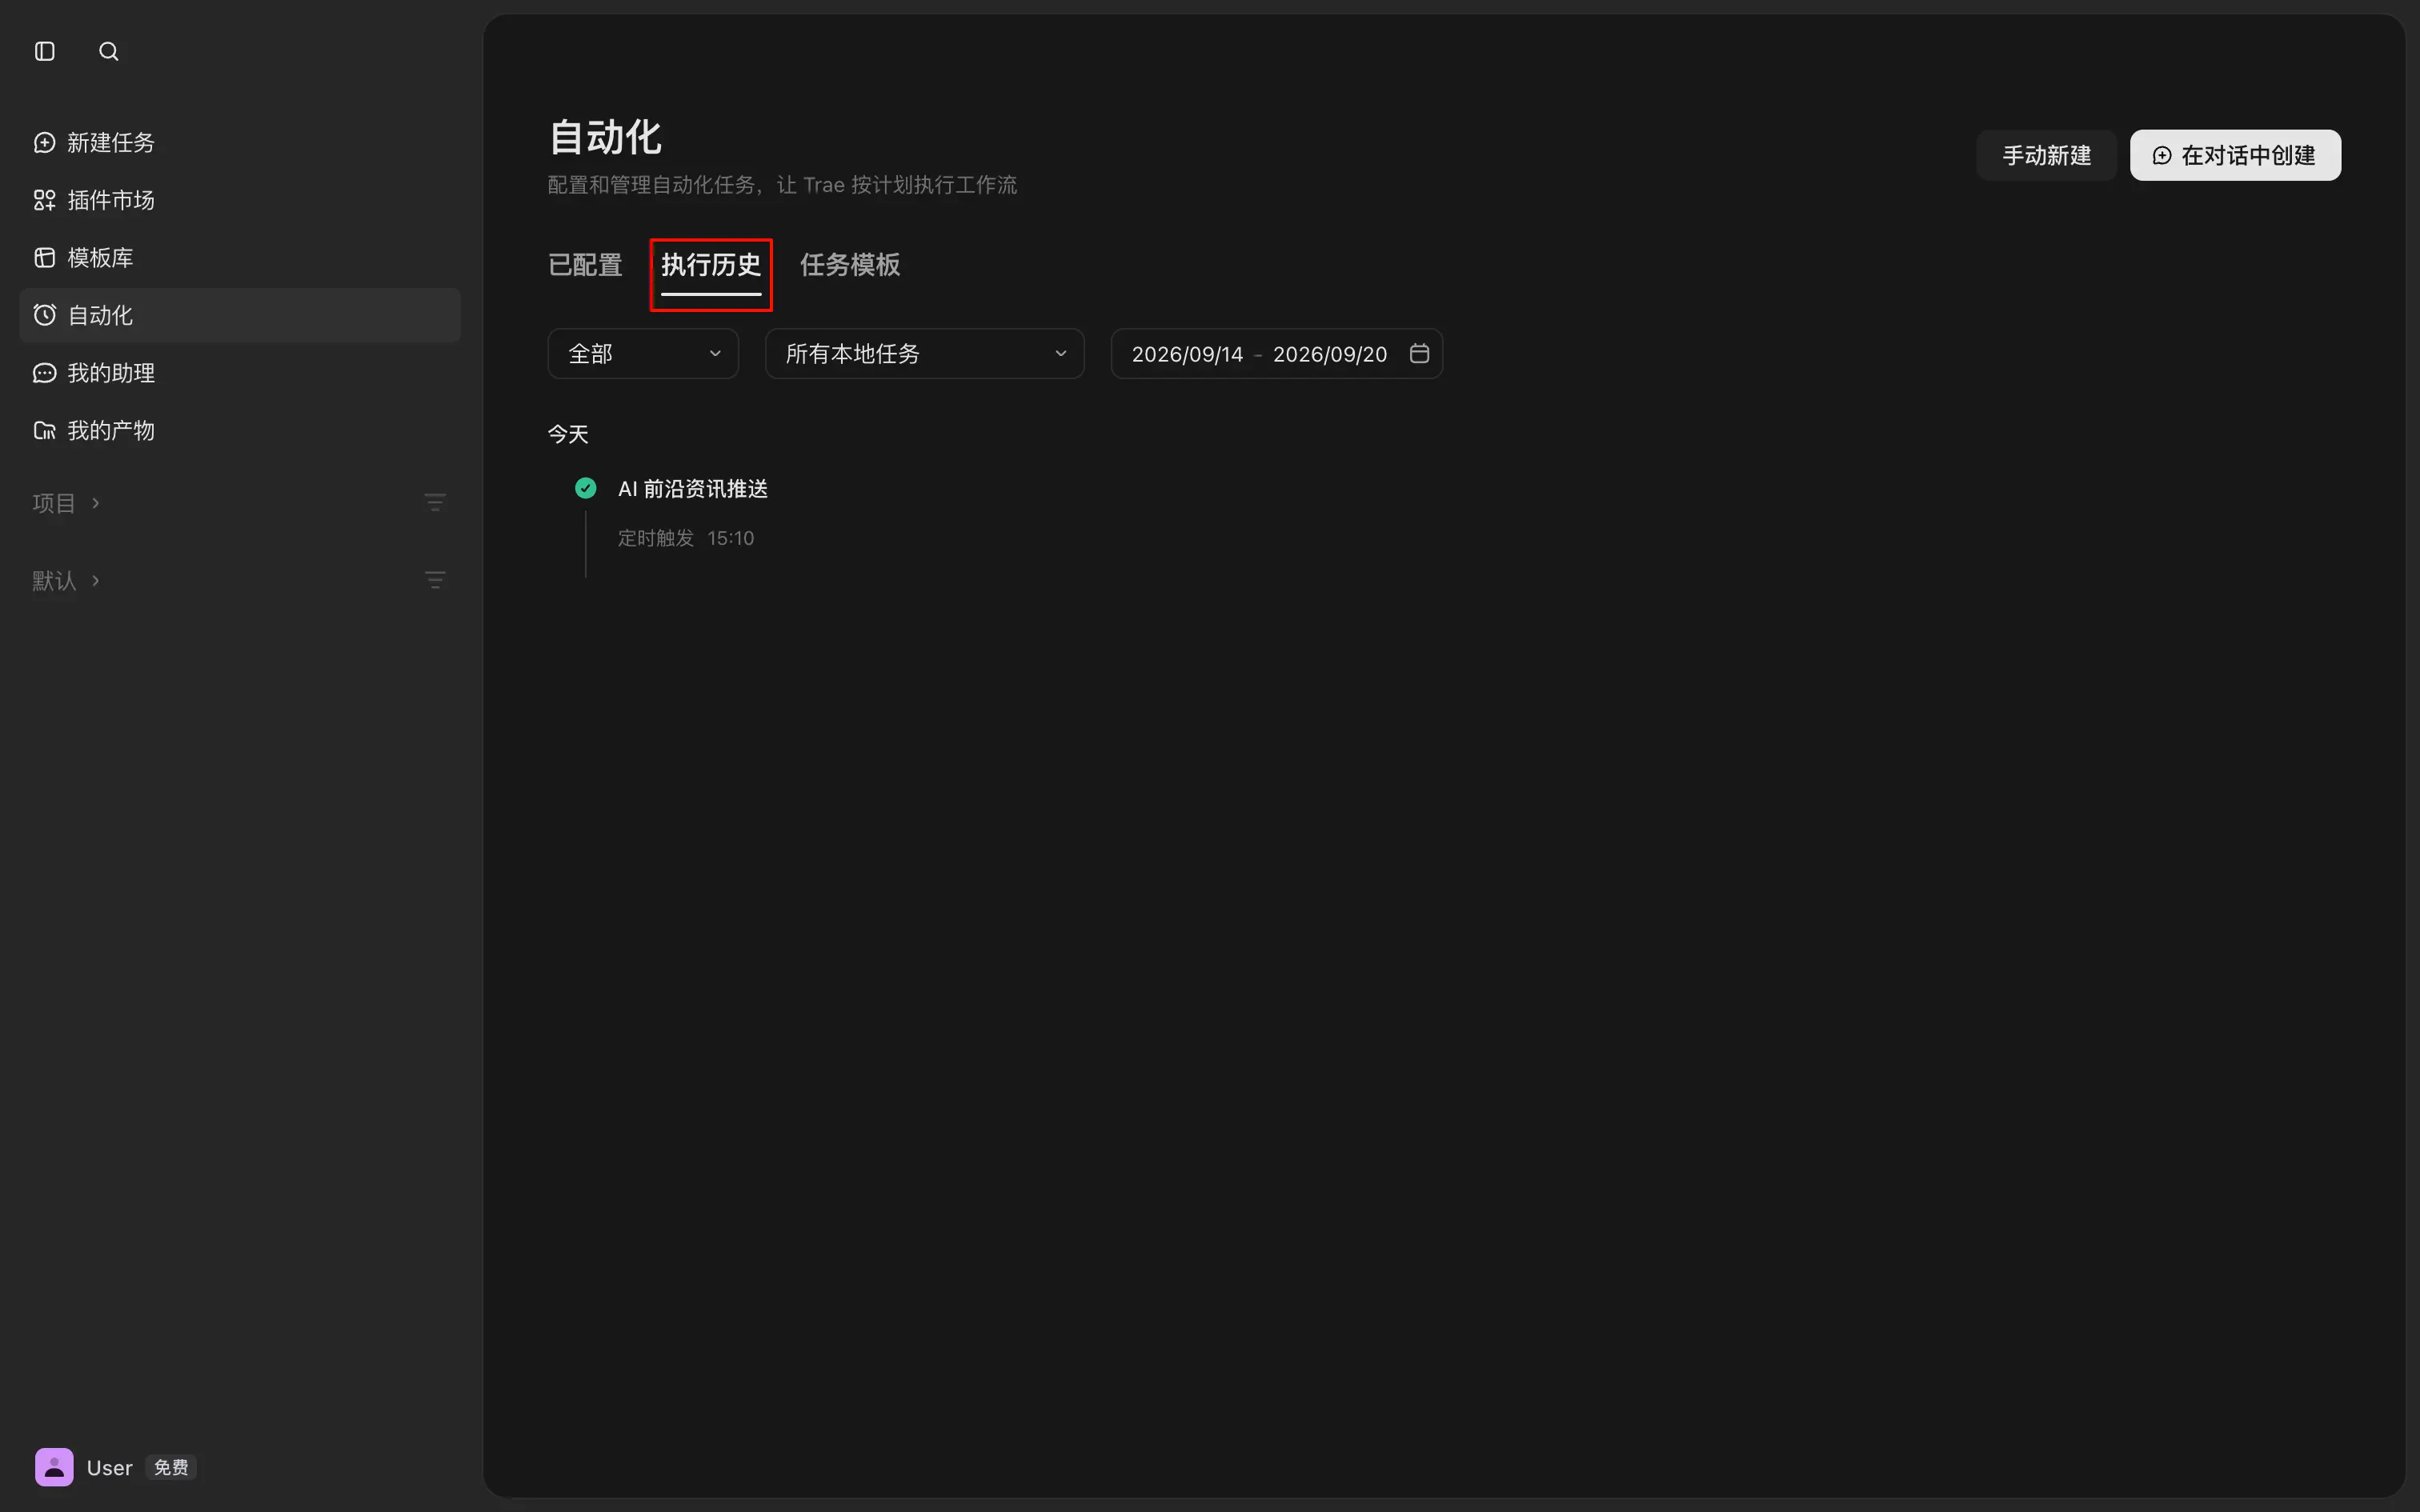The width and height of the screenshot is (2420, 1512).
Task: Click the 新建任务 plus-bubble icon
Action: coord(44,143)
